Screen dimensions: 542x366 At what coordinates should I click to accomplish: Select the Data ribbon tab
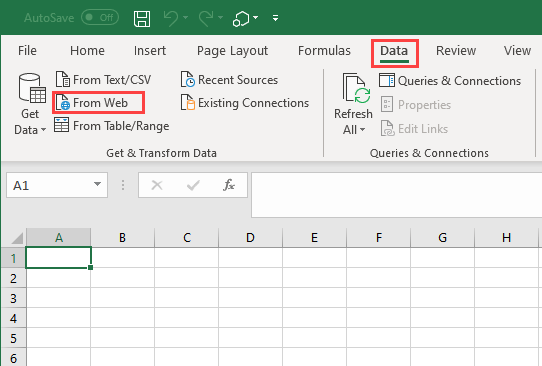pyautogui.click(x=394, y=52)
